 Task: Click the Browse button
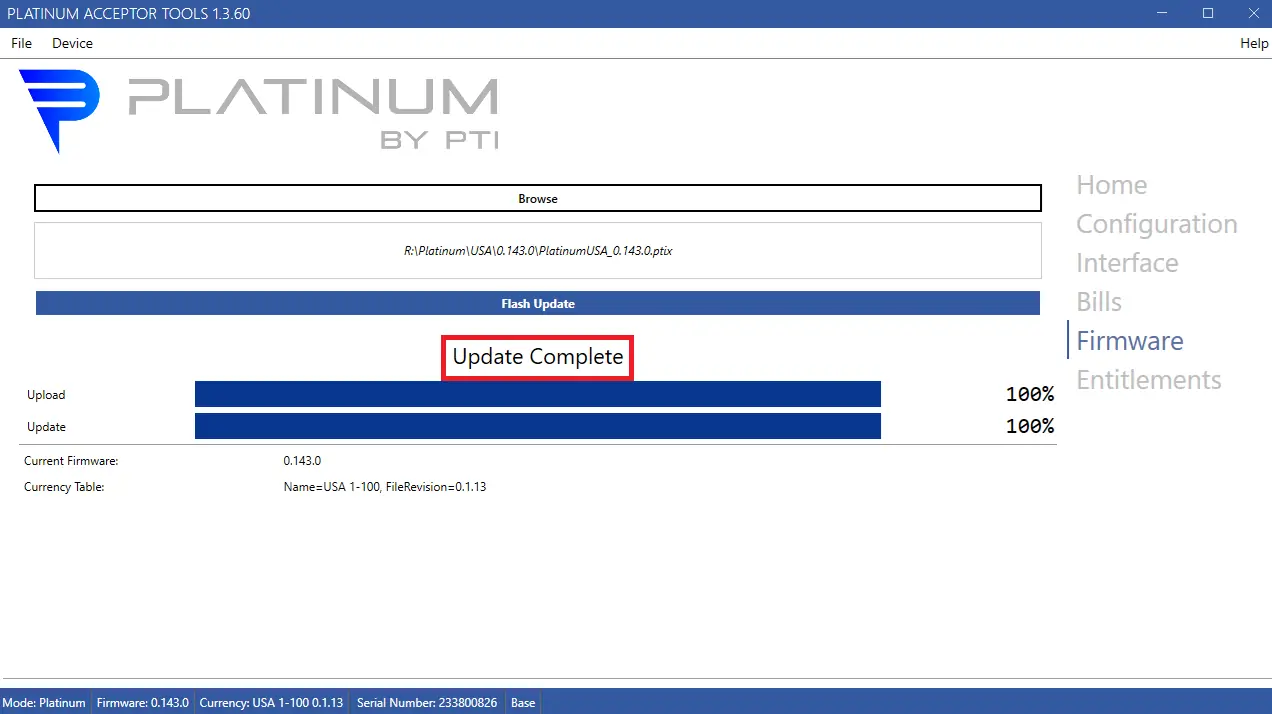point(538,199)
